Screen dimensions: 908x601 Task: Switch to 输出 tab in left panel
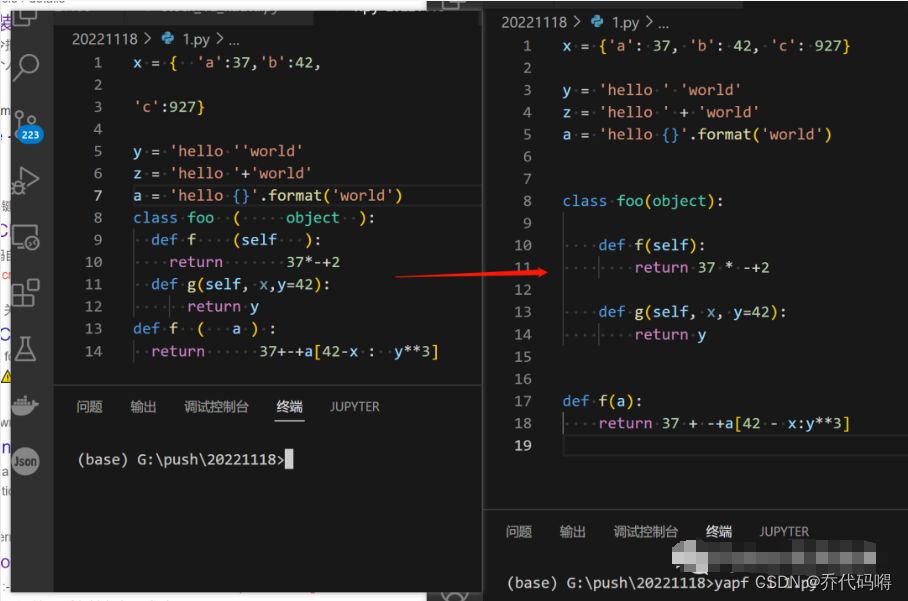coord(144,406)
